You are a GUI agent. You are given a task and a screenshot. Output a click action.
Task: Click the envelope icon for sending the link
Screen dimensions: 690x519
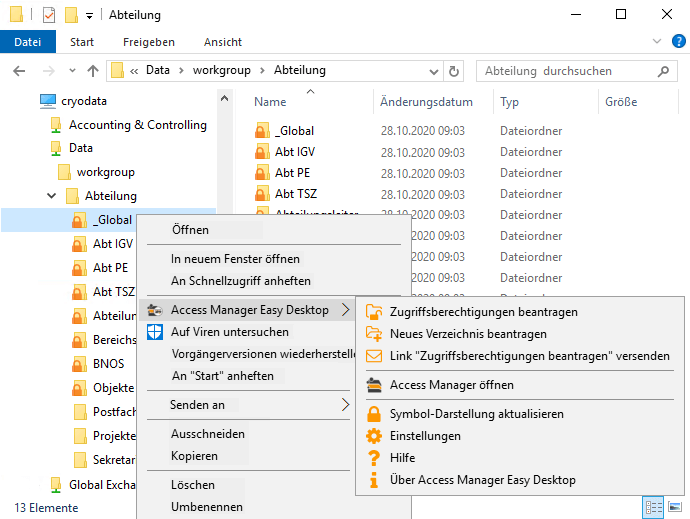[x=374, y=356]
